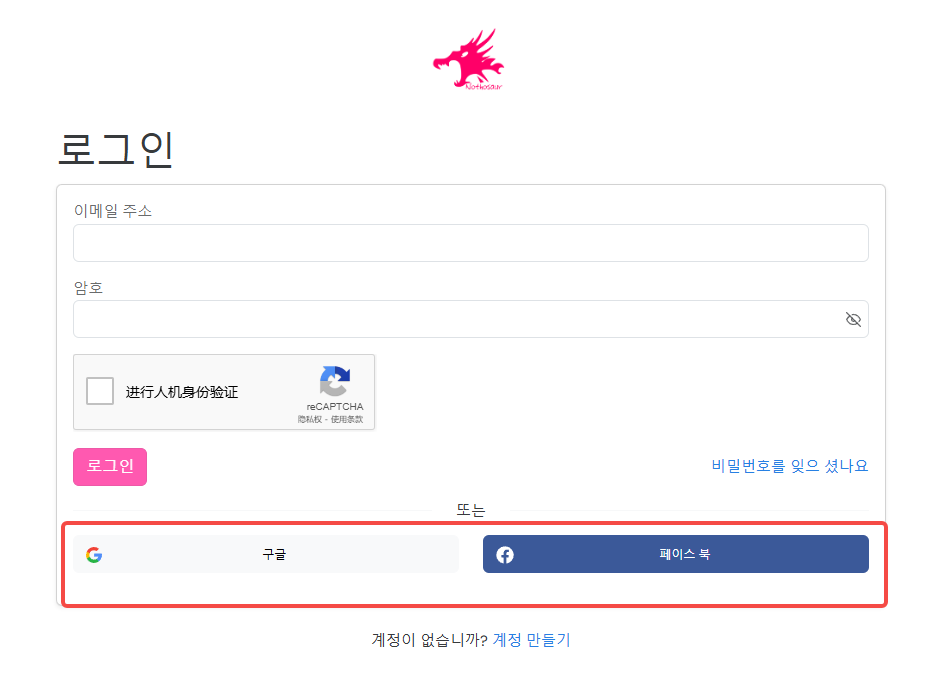
Task: Sign in with the 구글 button
Action: 274,554
